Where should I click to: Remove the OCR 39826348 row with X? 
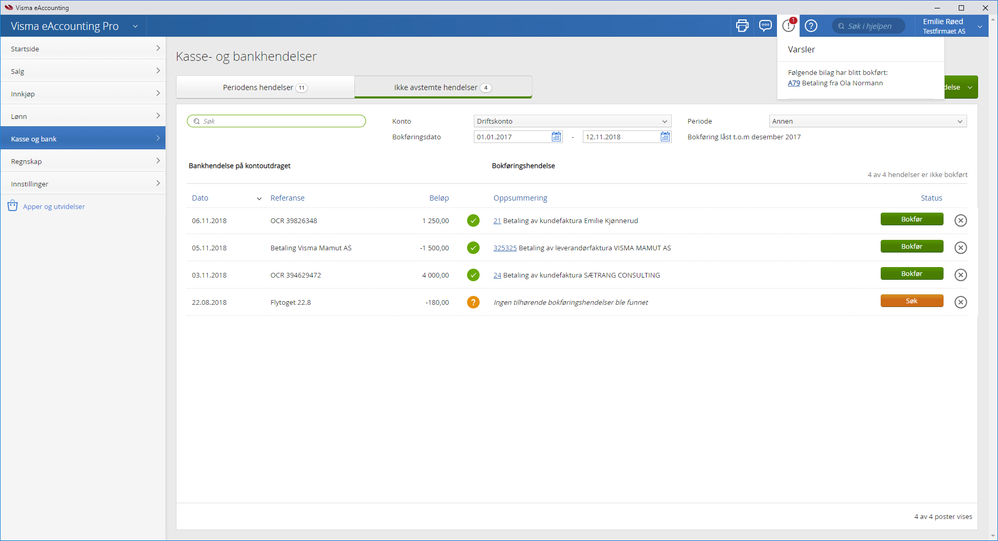pos(960,220)
